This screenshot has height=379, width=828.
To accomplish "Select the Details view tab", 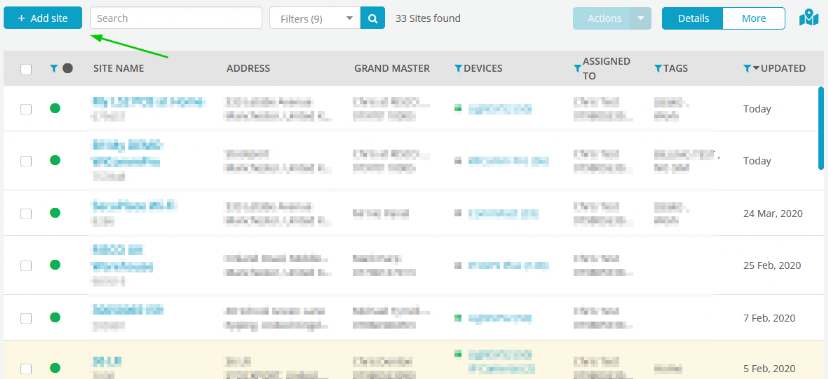I will (x=693, y=18).
